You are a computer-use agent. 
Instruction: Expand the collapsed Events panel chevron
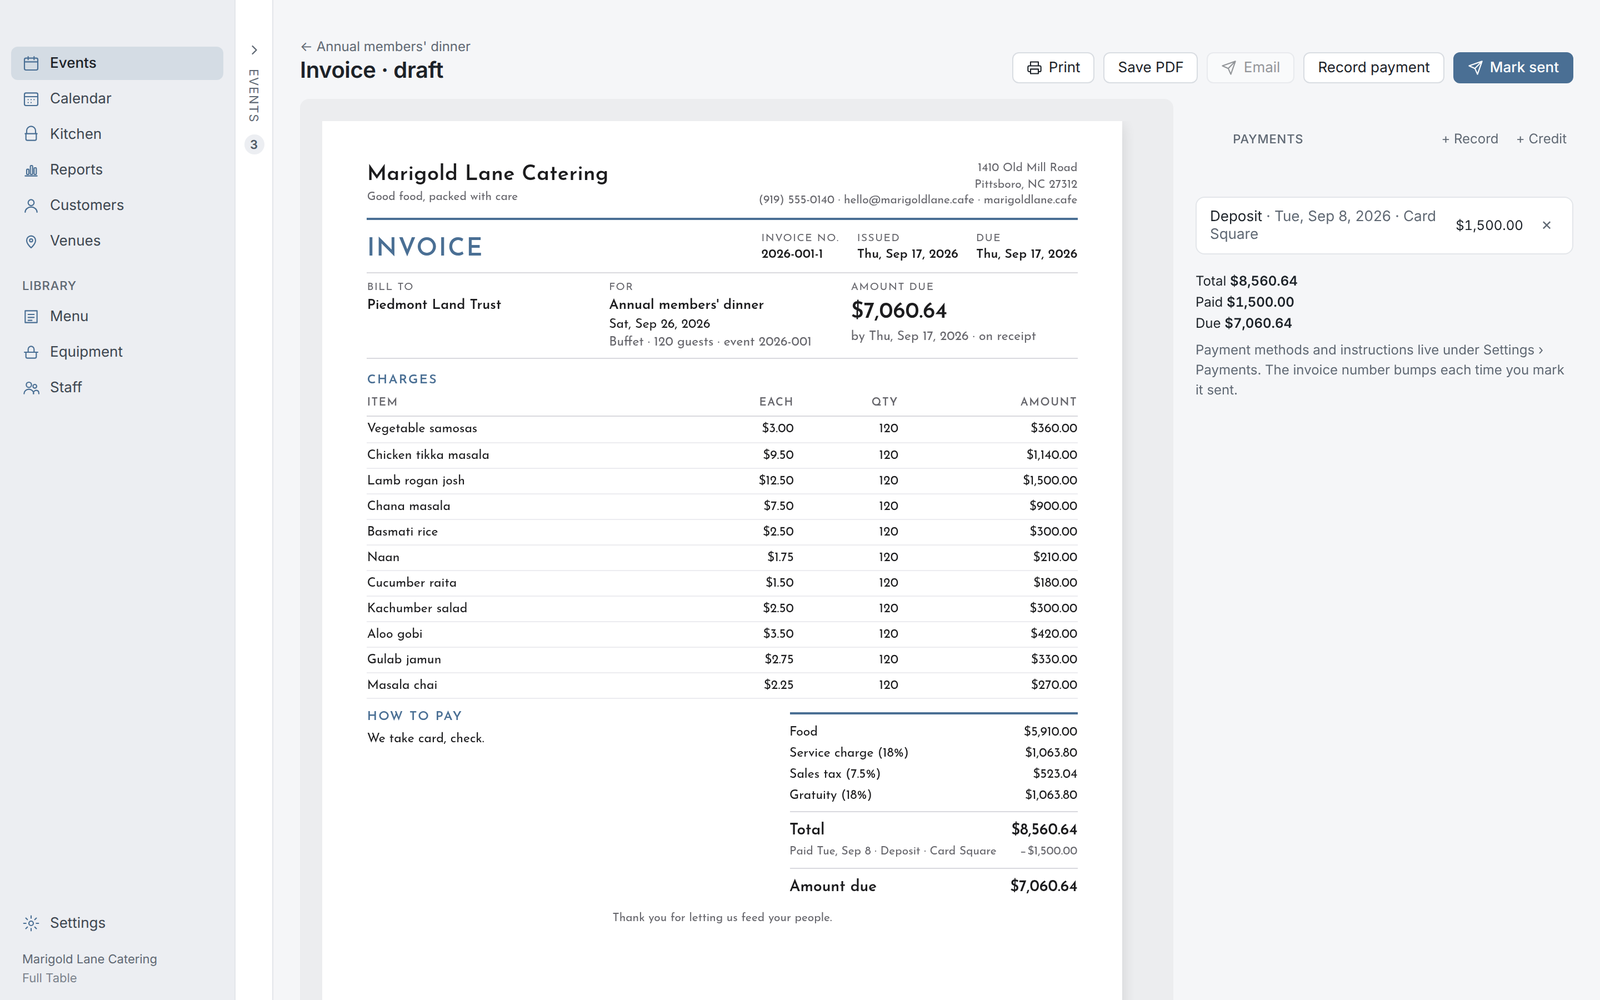(254, 50)
